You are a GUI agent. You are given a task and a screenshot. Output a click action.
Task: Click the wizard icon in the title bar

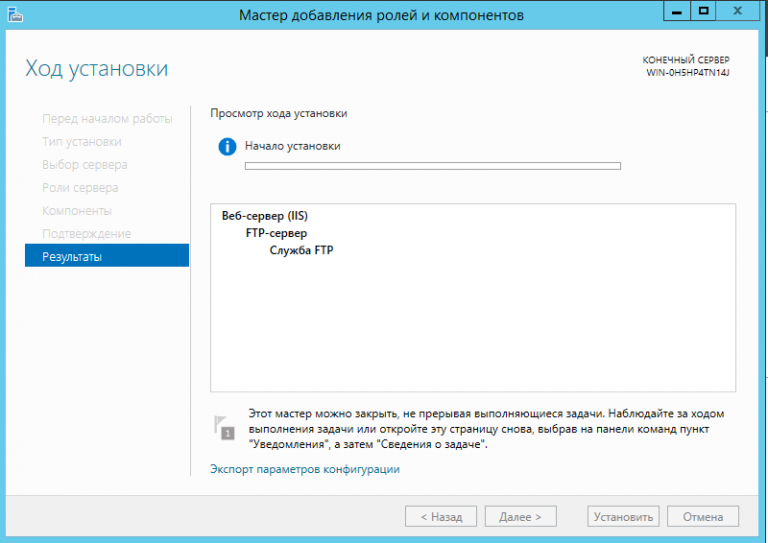pyautogui.click(x=16, y=15)
